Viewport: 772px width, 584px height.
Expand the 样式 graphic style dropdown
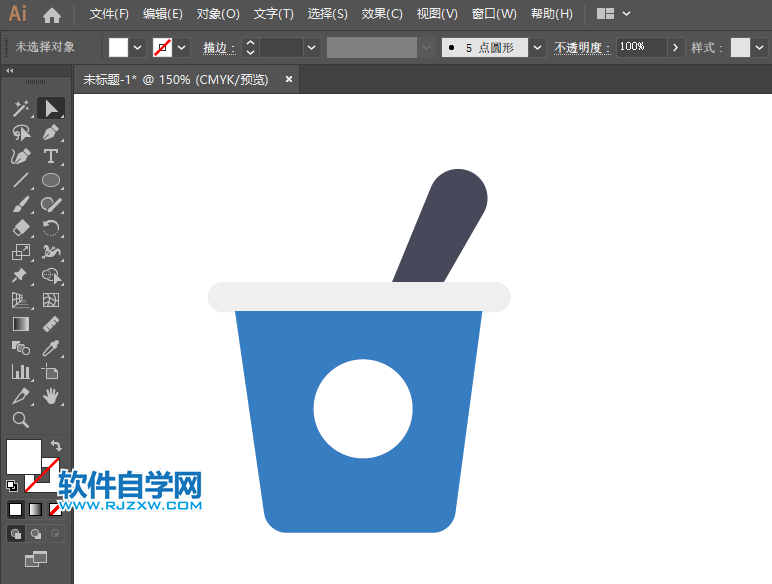click(758, 47)
